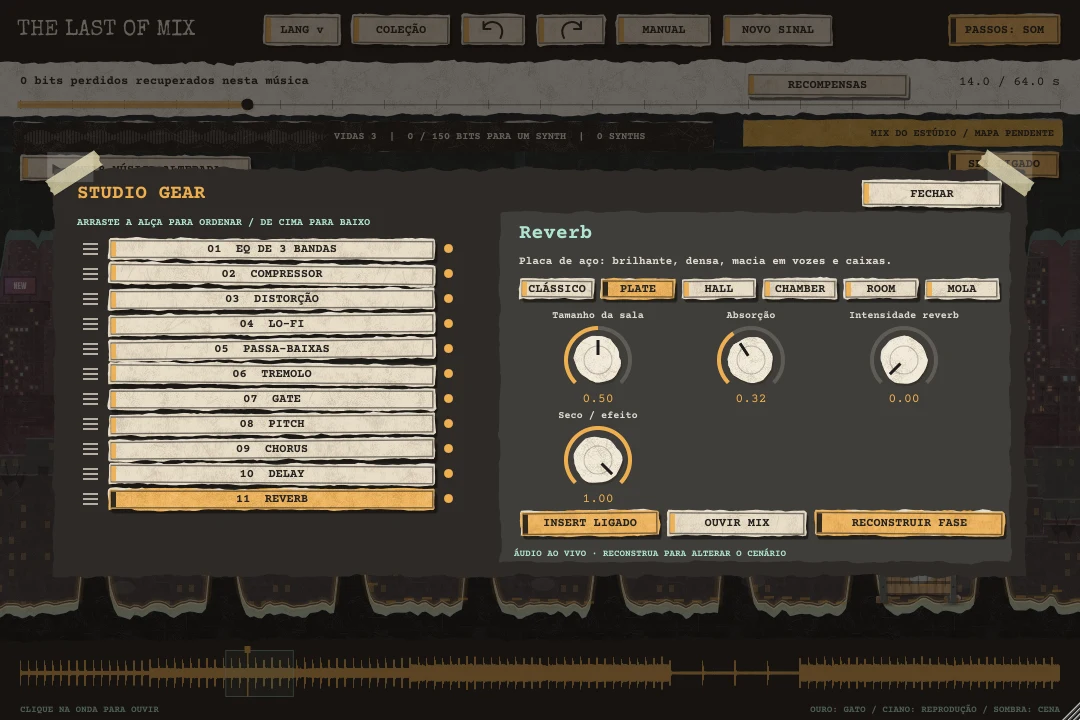Choose the Chamber reverb type
Screen dimensions: 1080x720
(800, 289)
